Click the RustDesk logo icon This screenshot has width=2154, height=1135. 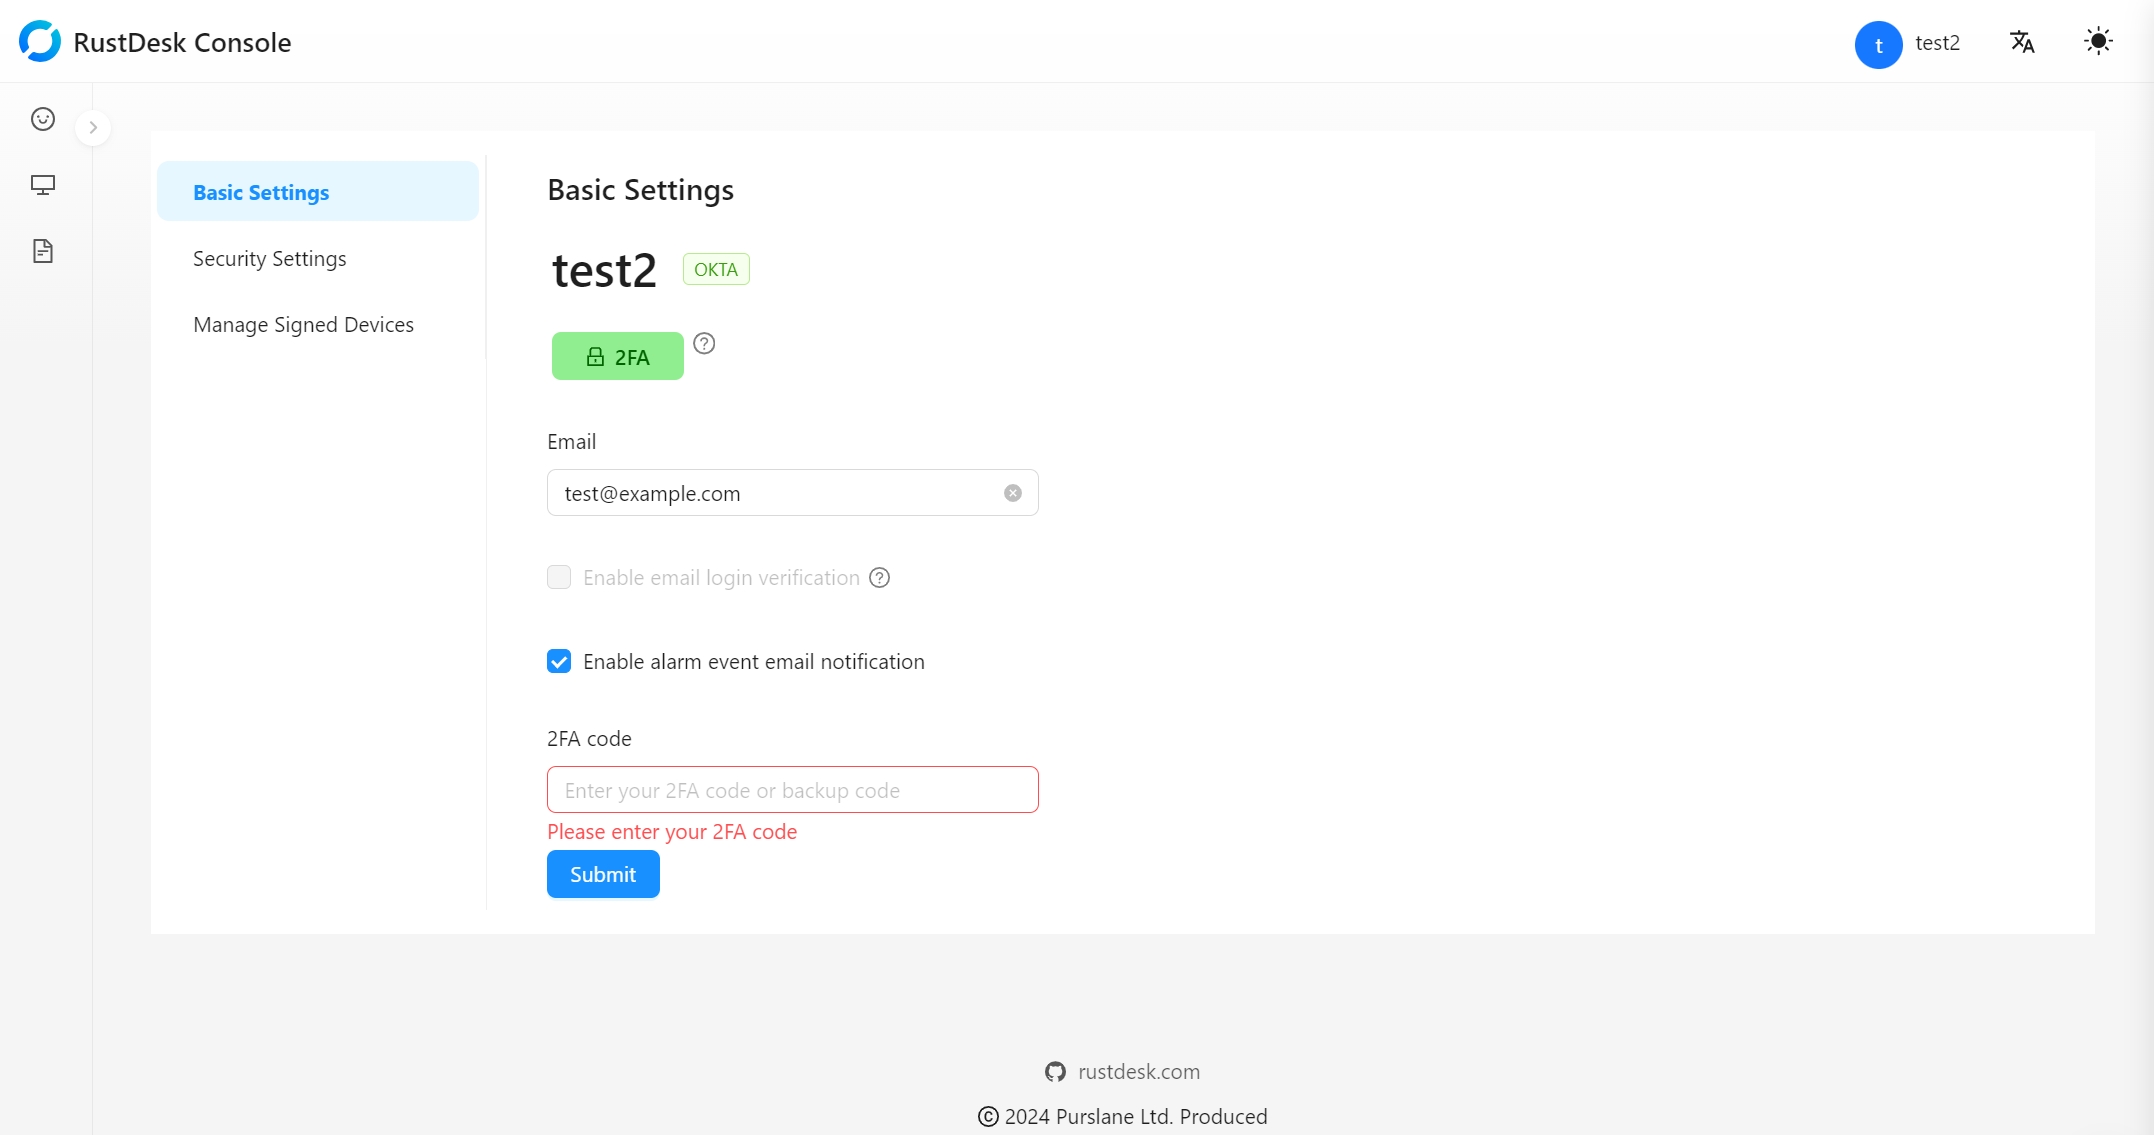(x=40, y=42)
